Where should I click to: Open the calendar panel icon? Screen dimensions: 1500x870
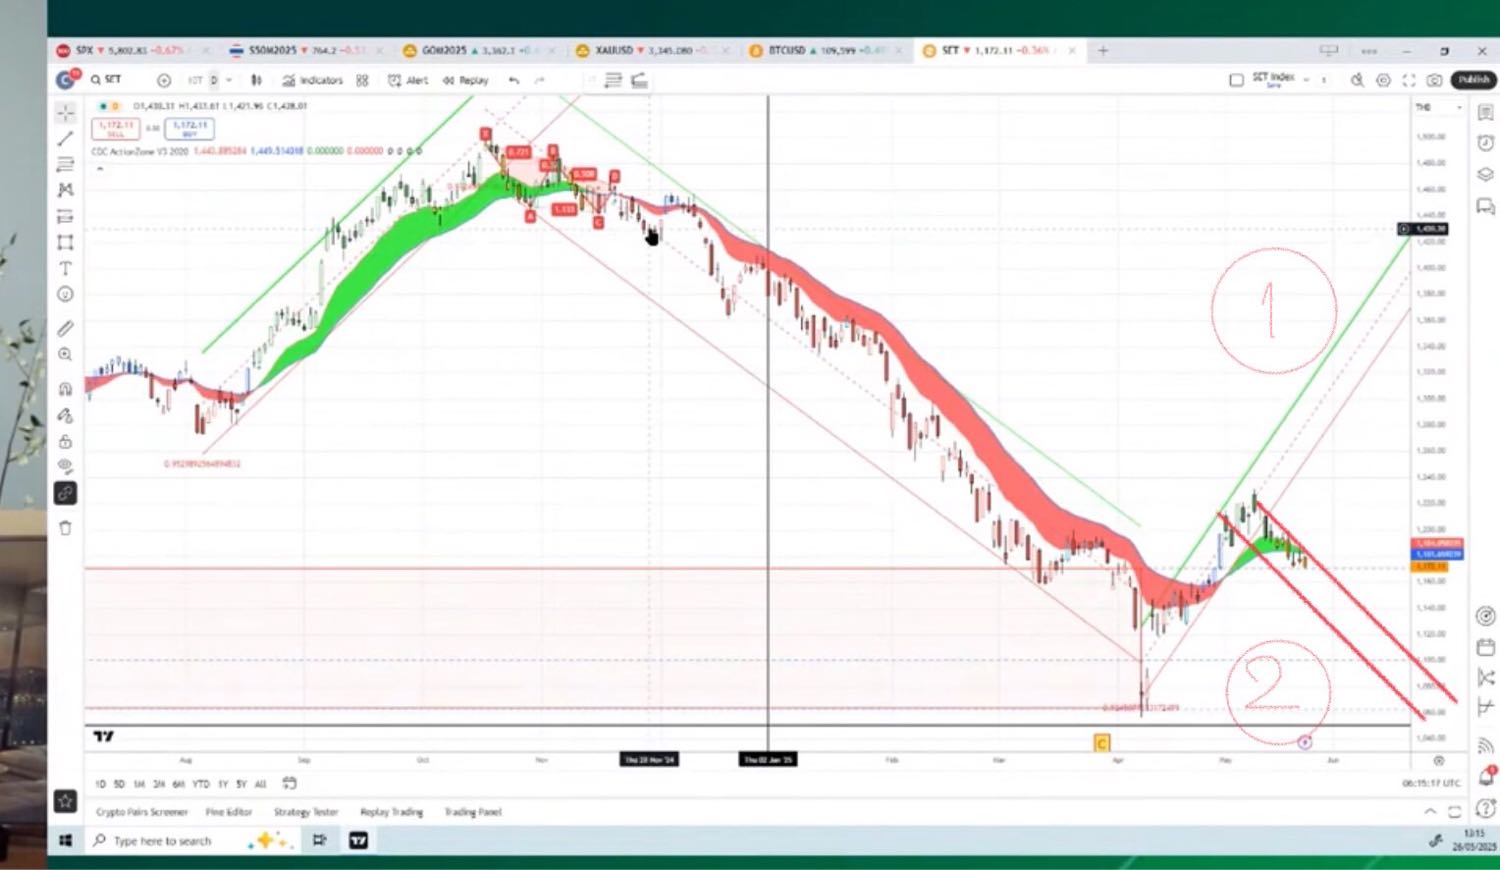coord(1485,648)
